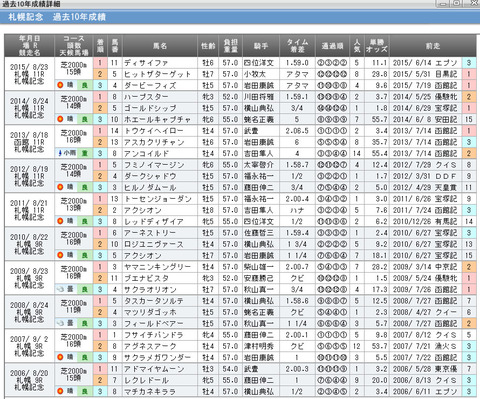This screenshot has height=399, width=480.
Task: Click the 単勝オッズ column header
Action: click(377, 46)
